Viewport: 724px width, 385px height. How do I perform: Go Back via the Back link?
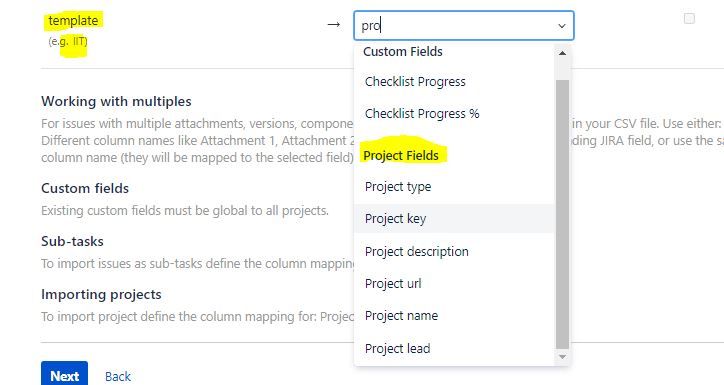tap(118, 376)
